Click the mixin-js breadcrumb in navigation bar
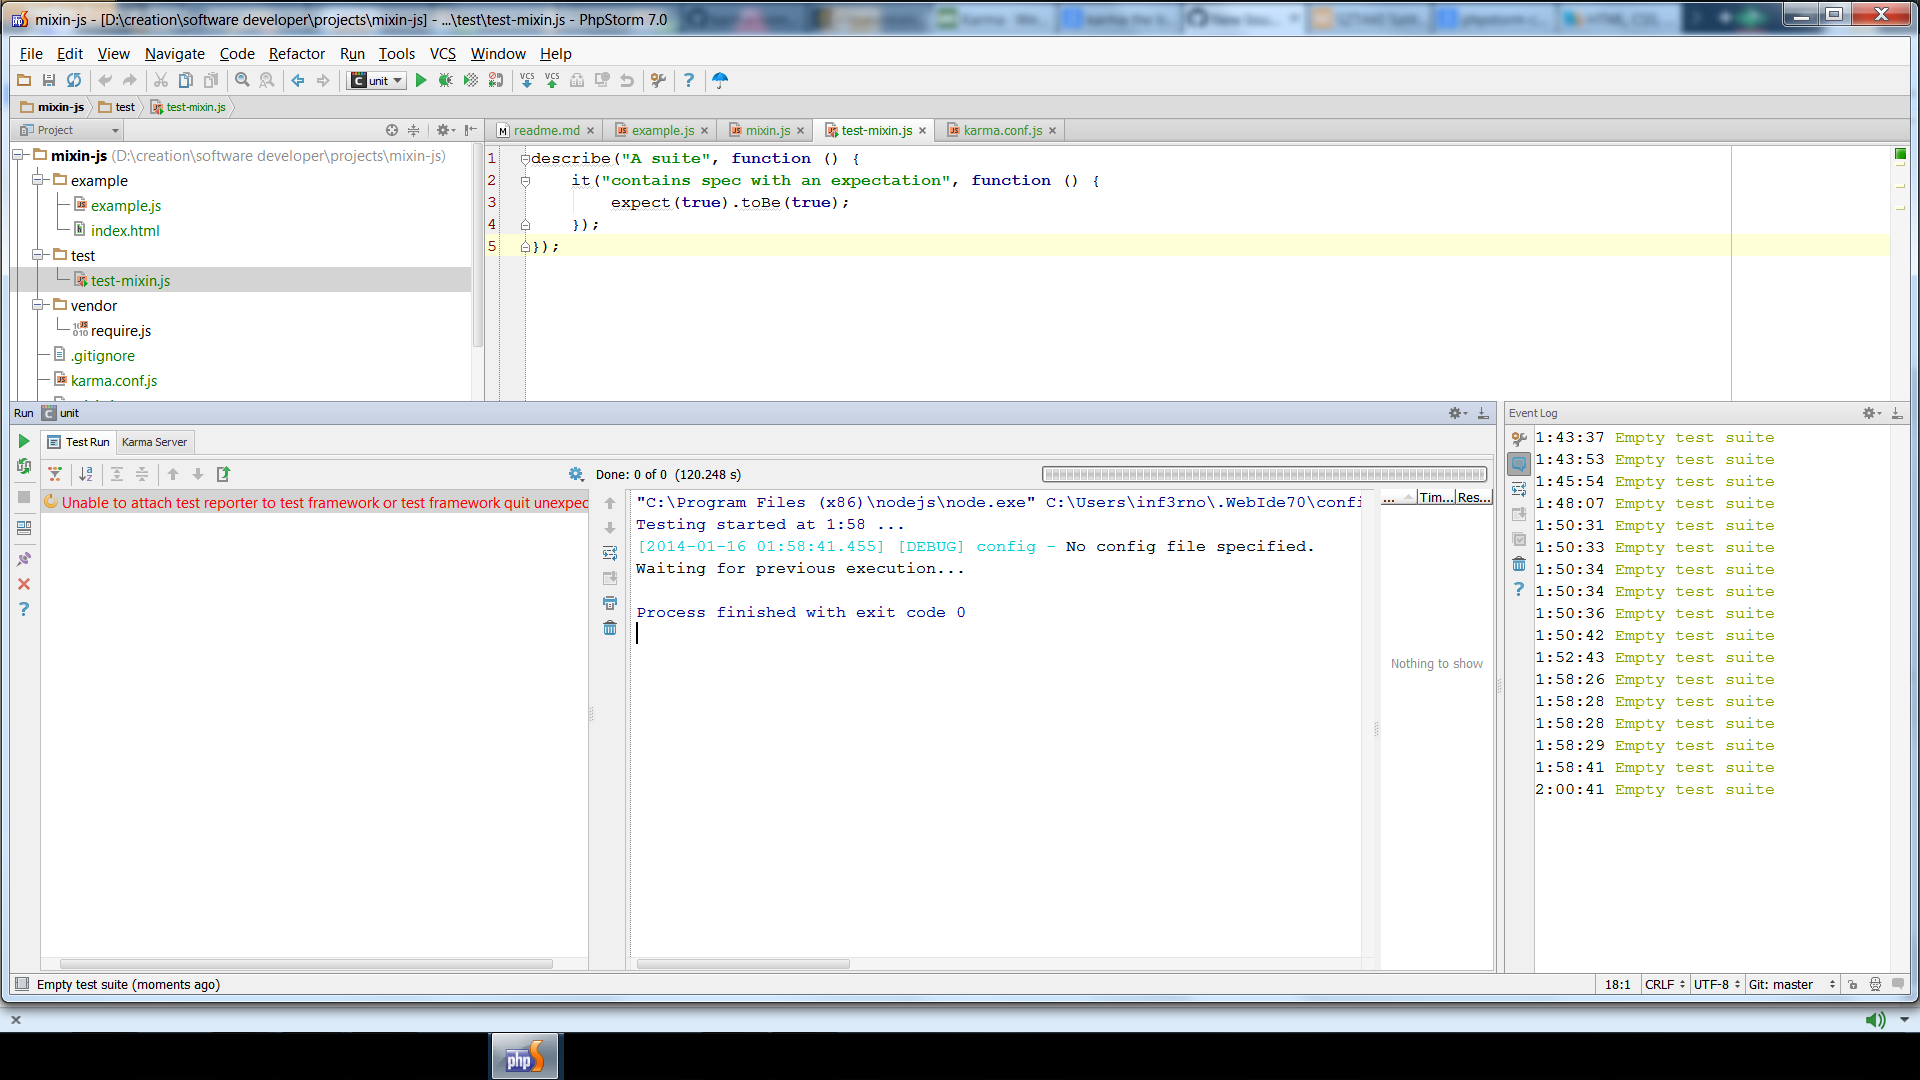Screen dimensions: 1920x1080 pos(52,107)
